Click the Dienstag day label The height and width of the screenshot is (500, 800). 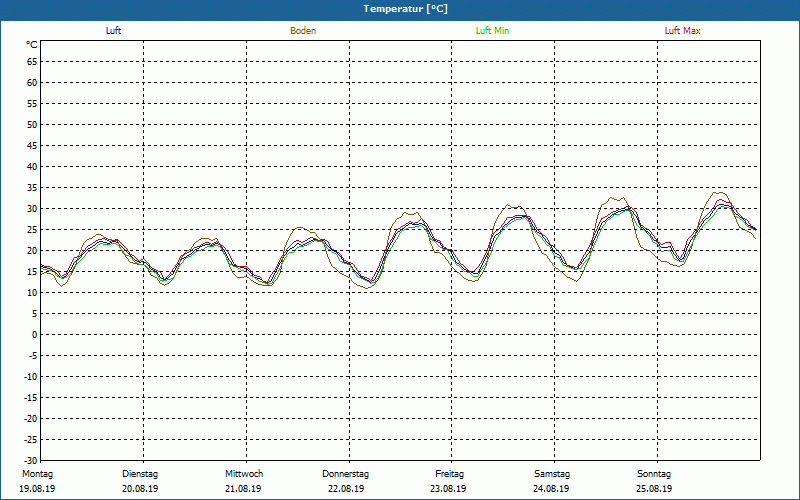tap(140, 474)
